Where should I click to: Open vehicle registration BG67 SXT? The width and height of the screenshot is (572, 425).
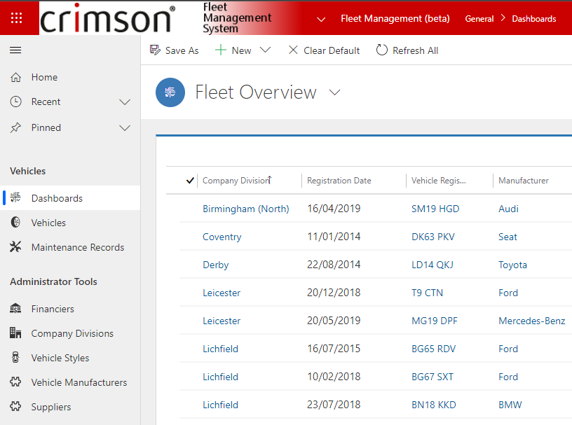(432, 377)
